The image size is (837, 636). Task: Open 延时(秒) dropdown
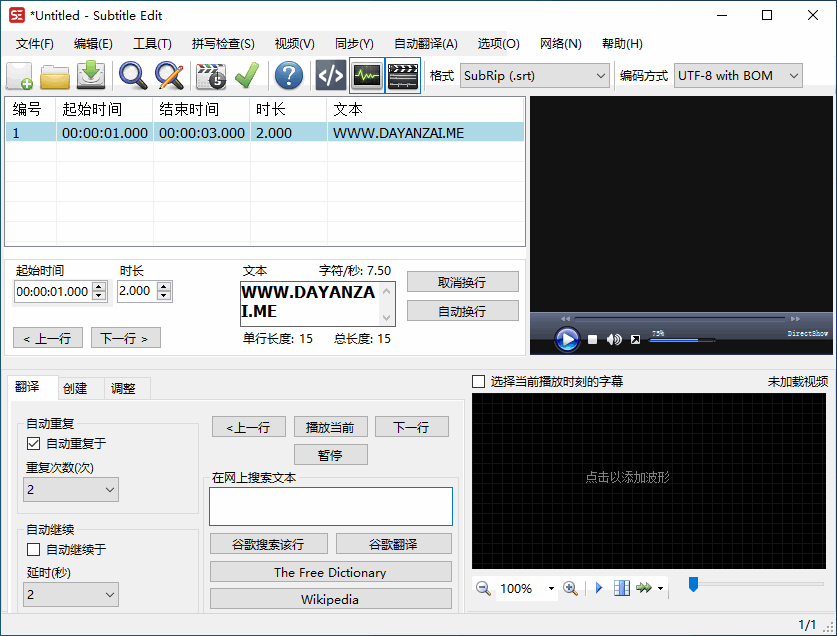coord(71,594)
